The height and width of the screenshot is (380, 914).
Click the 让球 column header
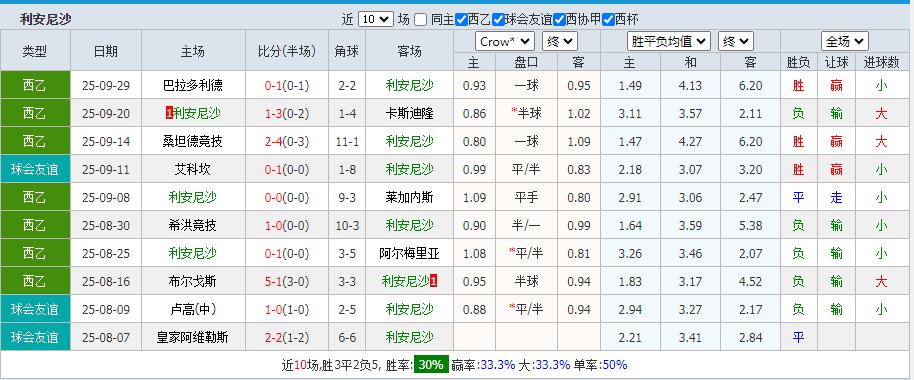(836, 62)
